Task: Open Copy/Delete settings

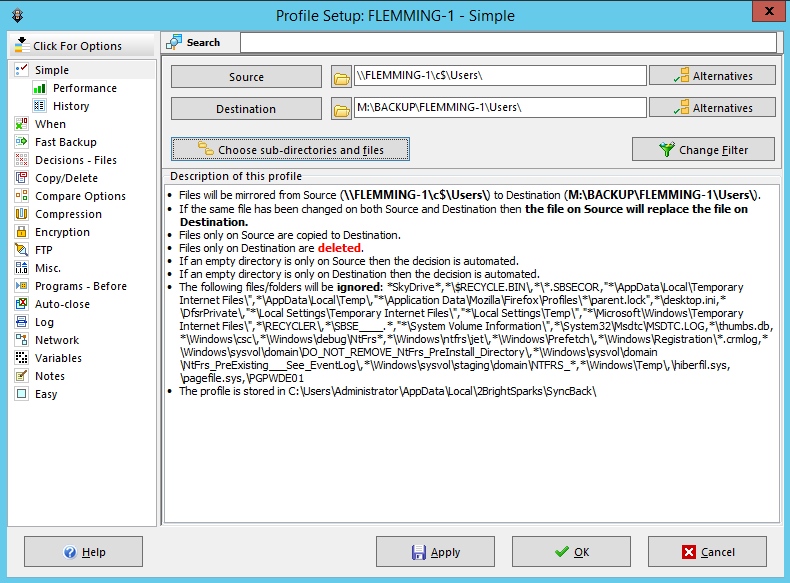Action: click(x=66, y=178)
